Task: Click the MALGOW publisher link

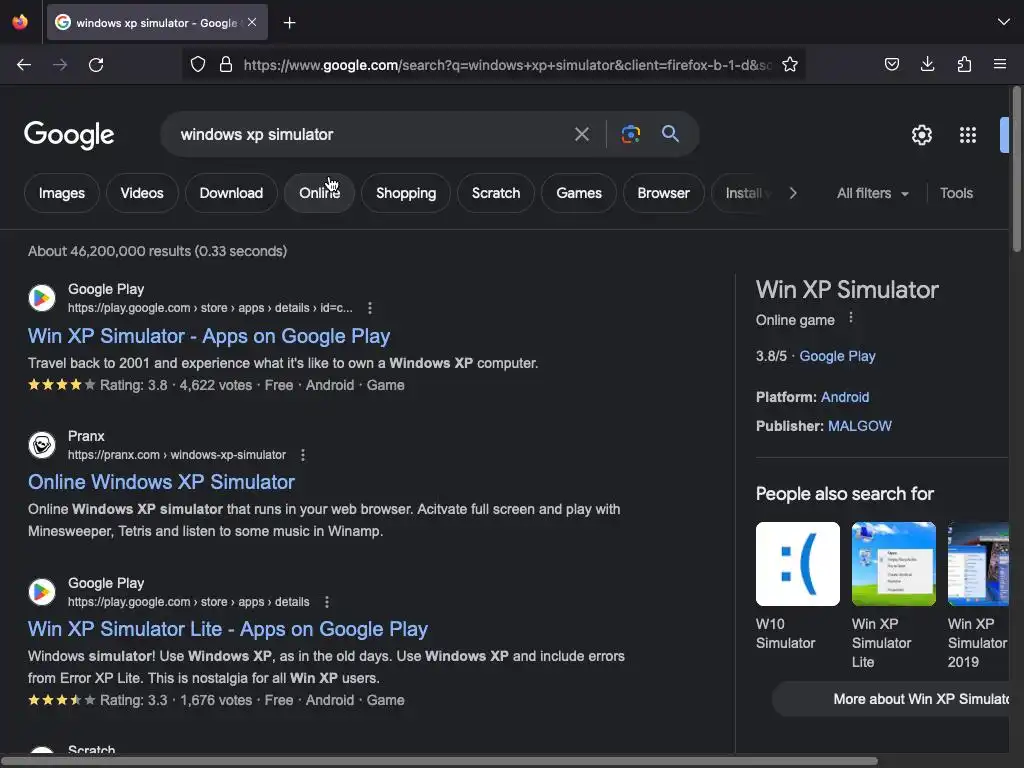Action: coord(859,426)
